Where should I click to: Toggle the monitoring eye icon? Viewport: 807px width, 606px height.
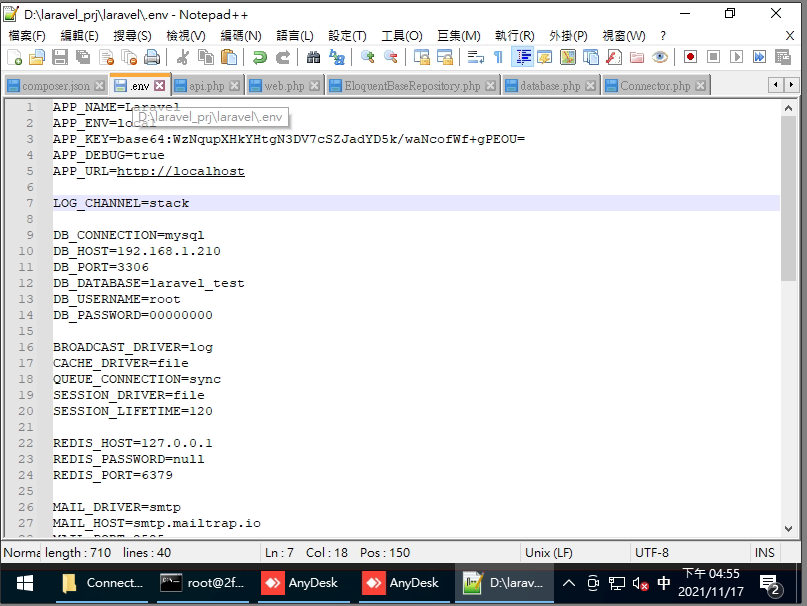(x=660, y=57)
